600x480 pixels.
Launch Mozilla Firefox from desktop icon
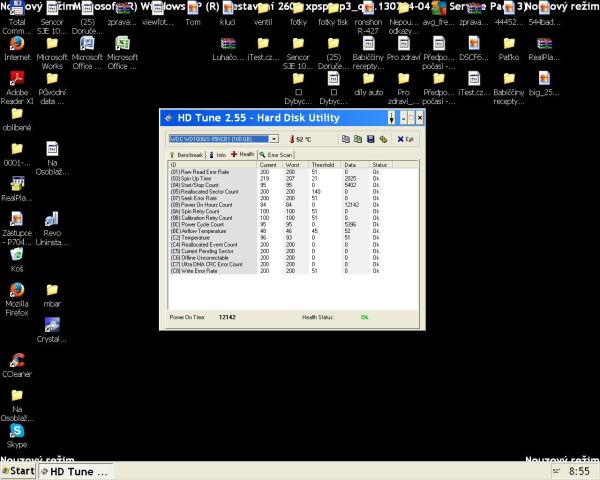(x=17, y=299)
